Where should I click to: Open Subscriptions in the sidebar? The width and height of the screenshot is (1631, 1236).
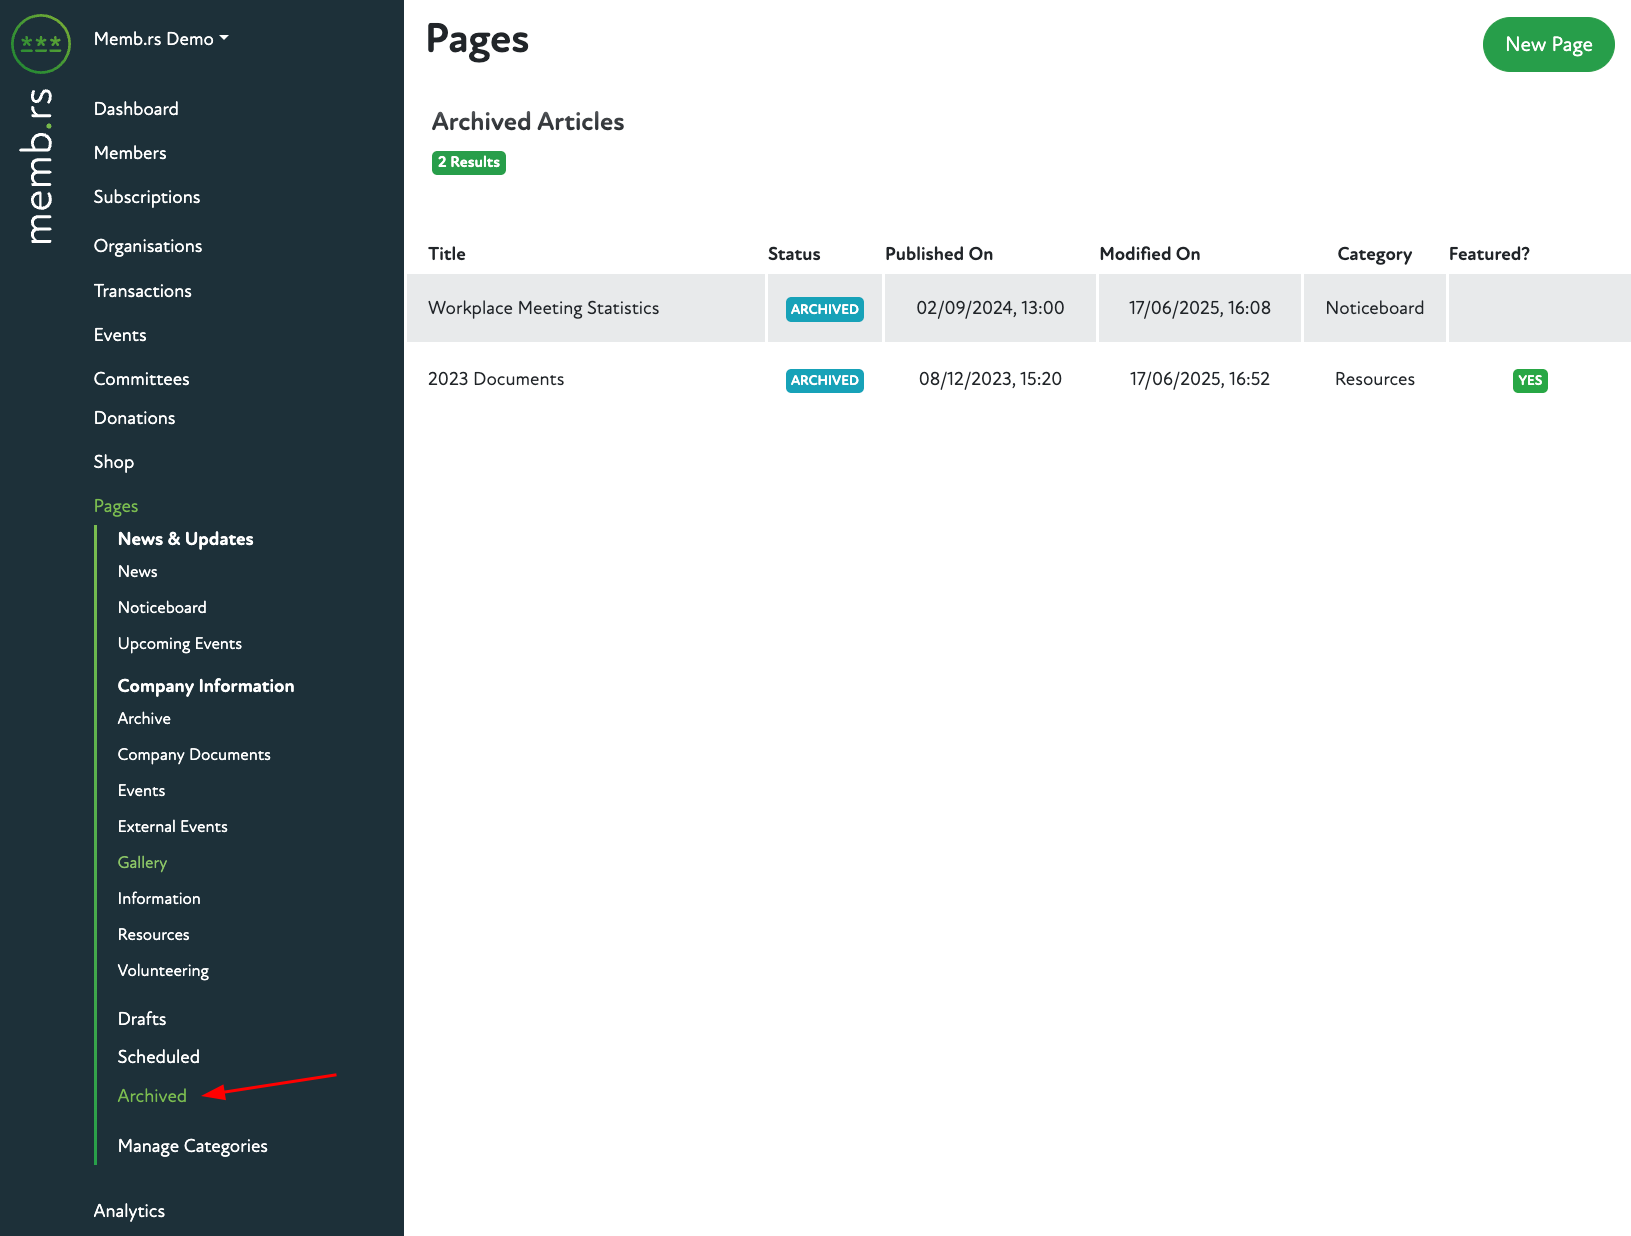147,197
